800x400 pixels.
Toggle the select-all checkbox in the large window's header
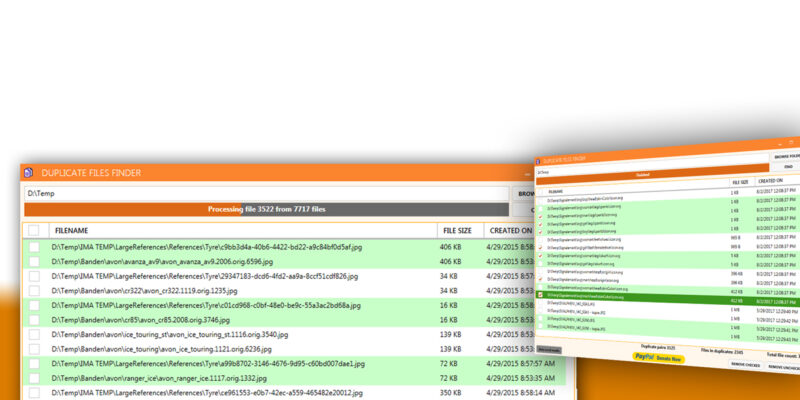(x=34, y=231)
